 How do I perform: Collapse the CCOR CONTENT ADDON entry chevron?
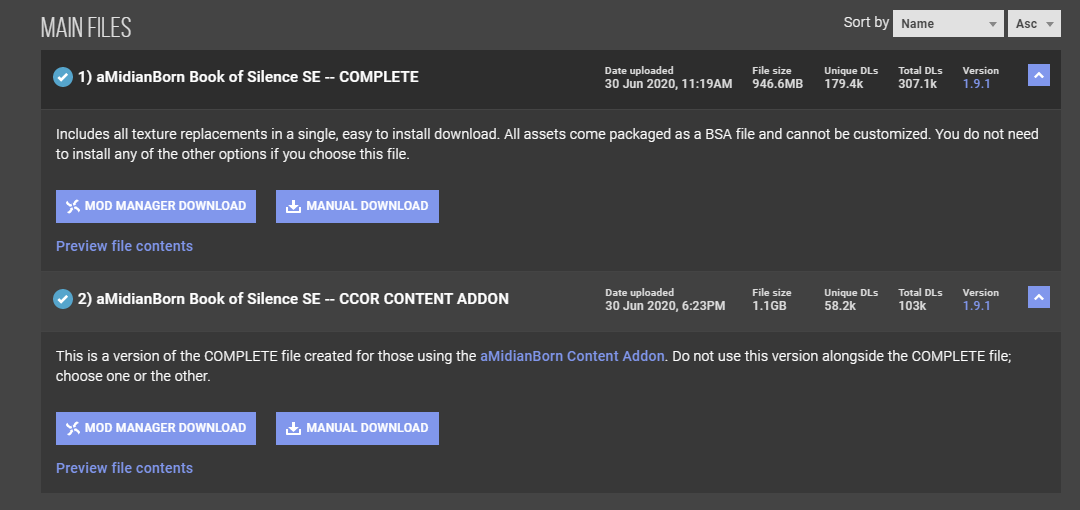pos(1038,297)
